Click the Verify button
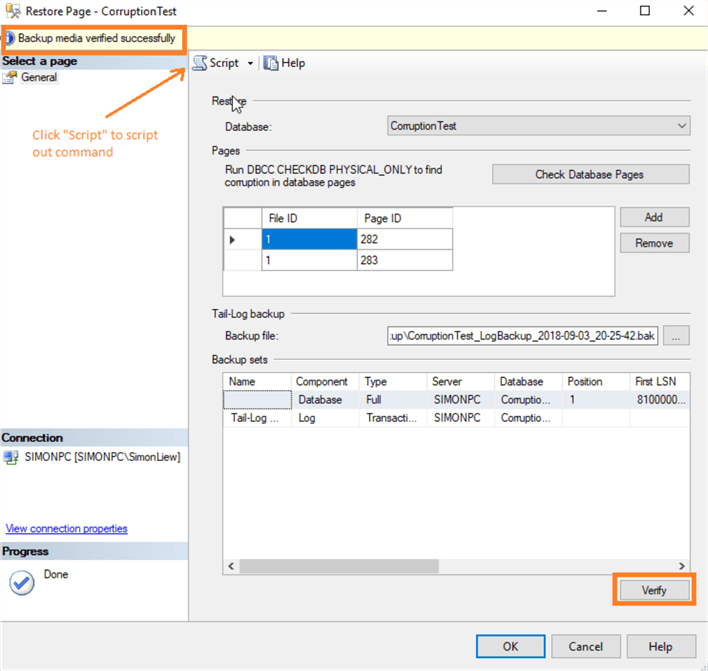The width and height of the screenshot is (708, 671). (653, 590)
